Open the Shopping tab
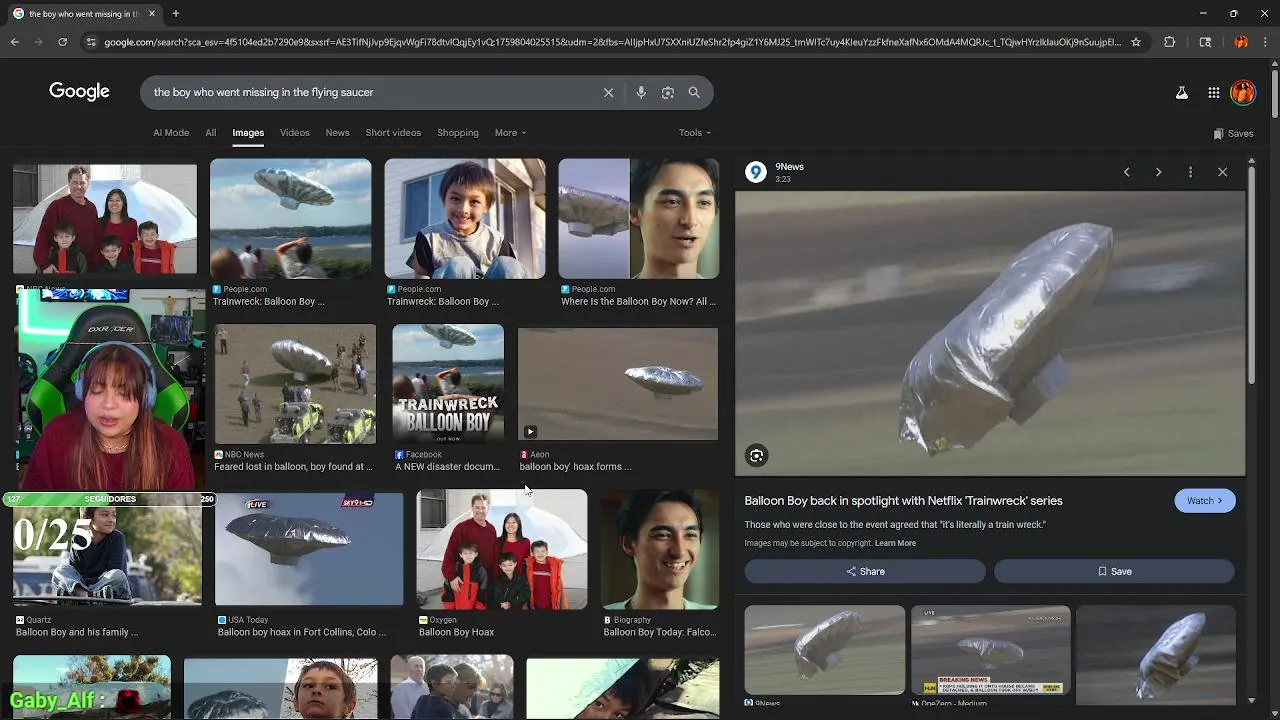The height and width of the screenshot is (720, 1280). click(457, 133)
